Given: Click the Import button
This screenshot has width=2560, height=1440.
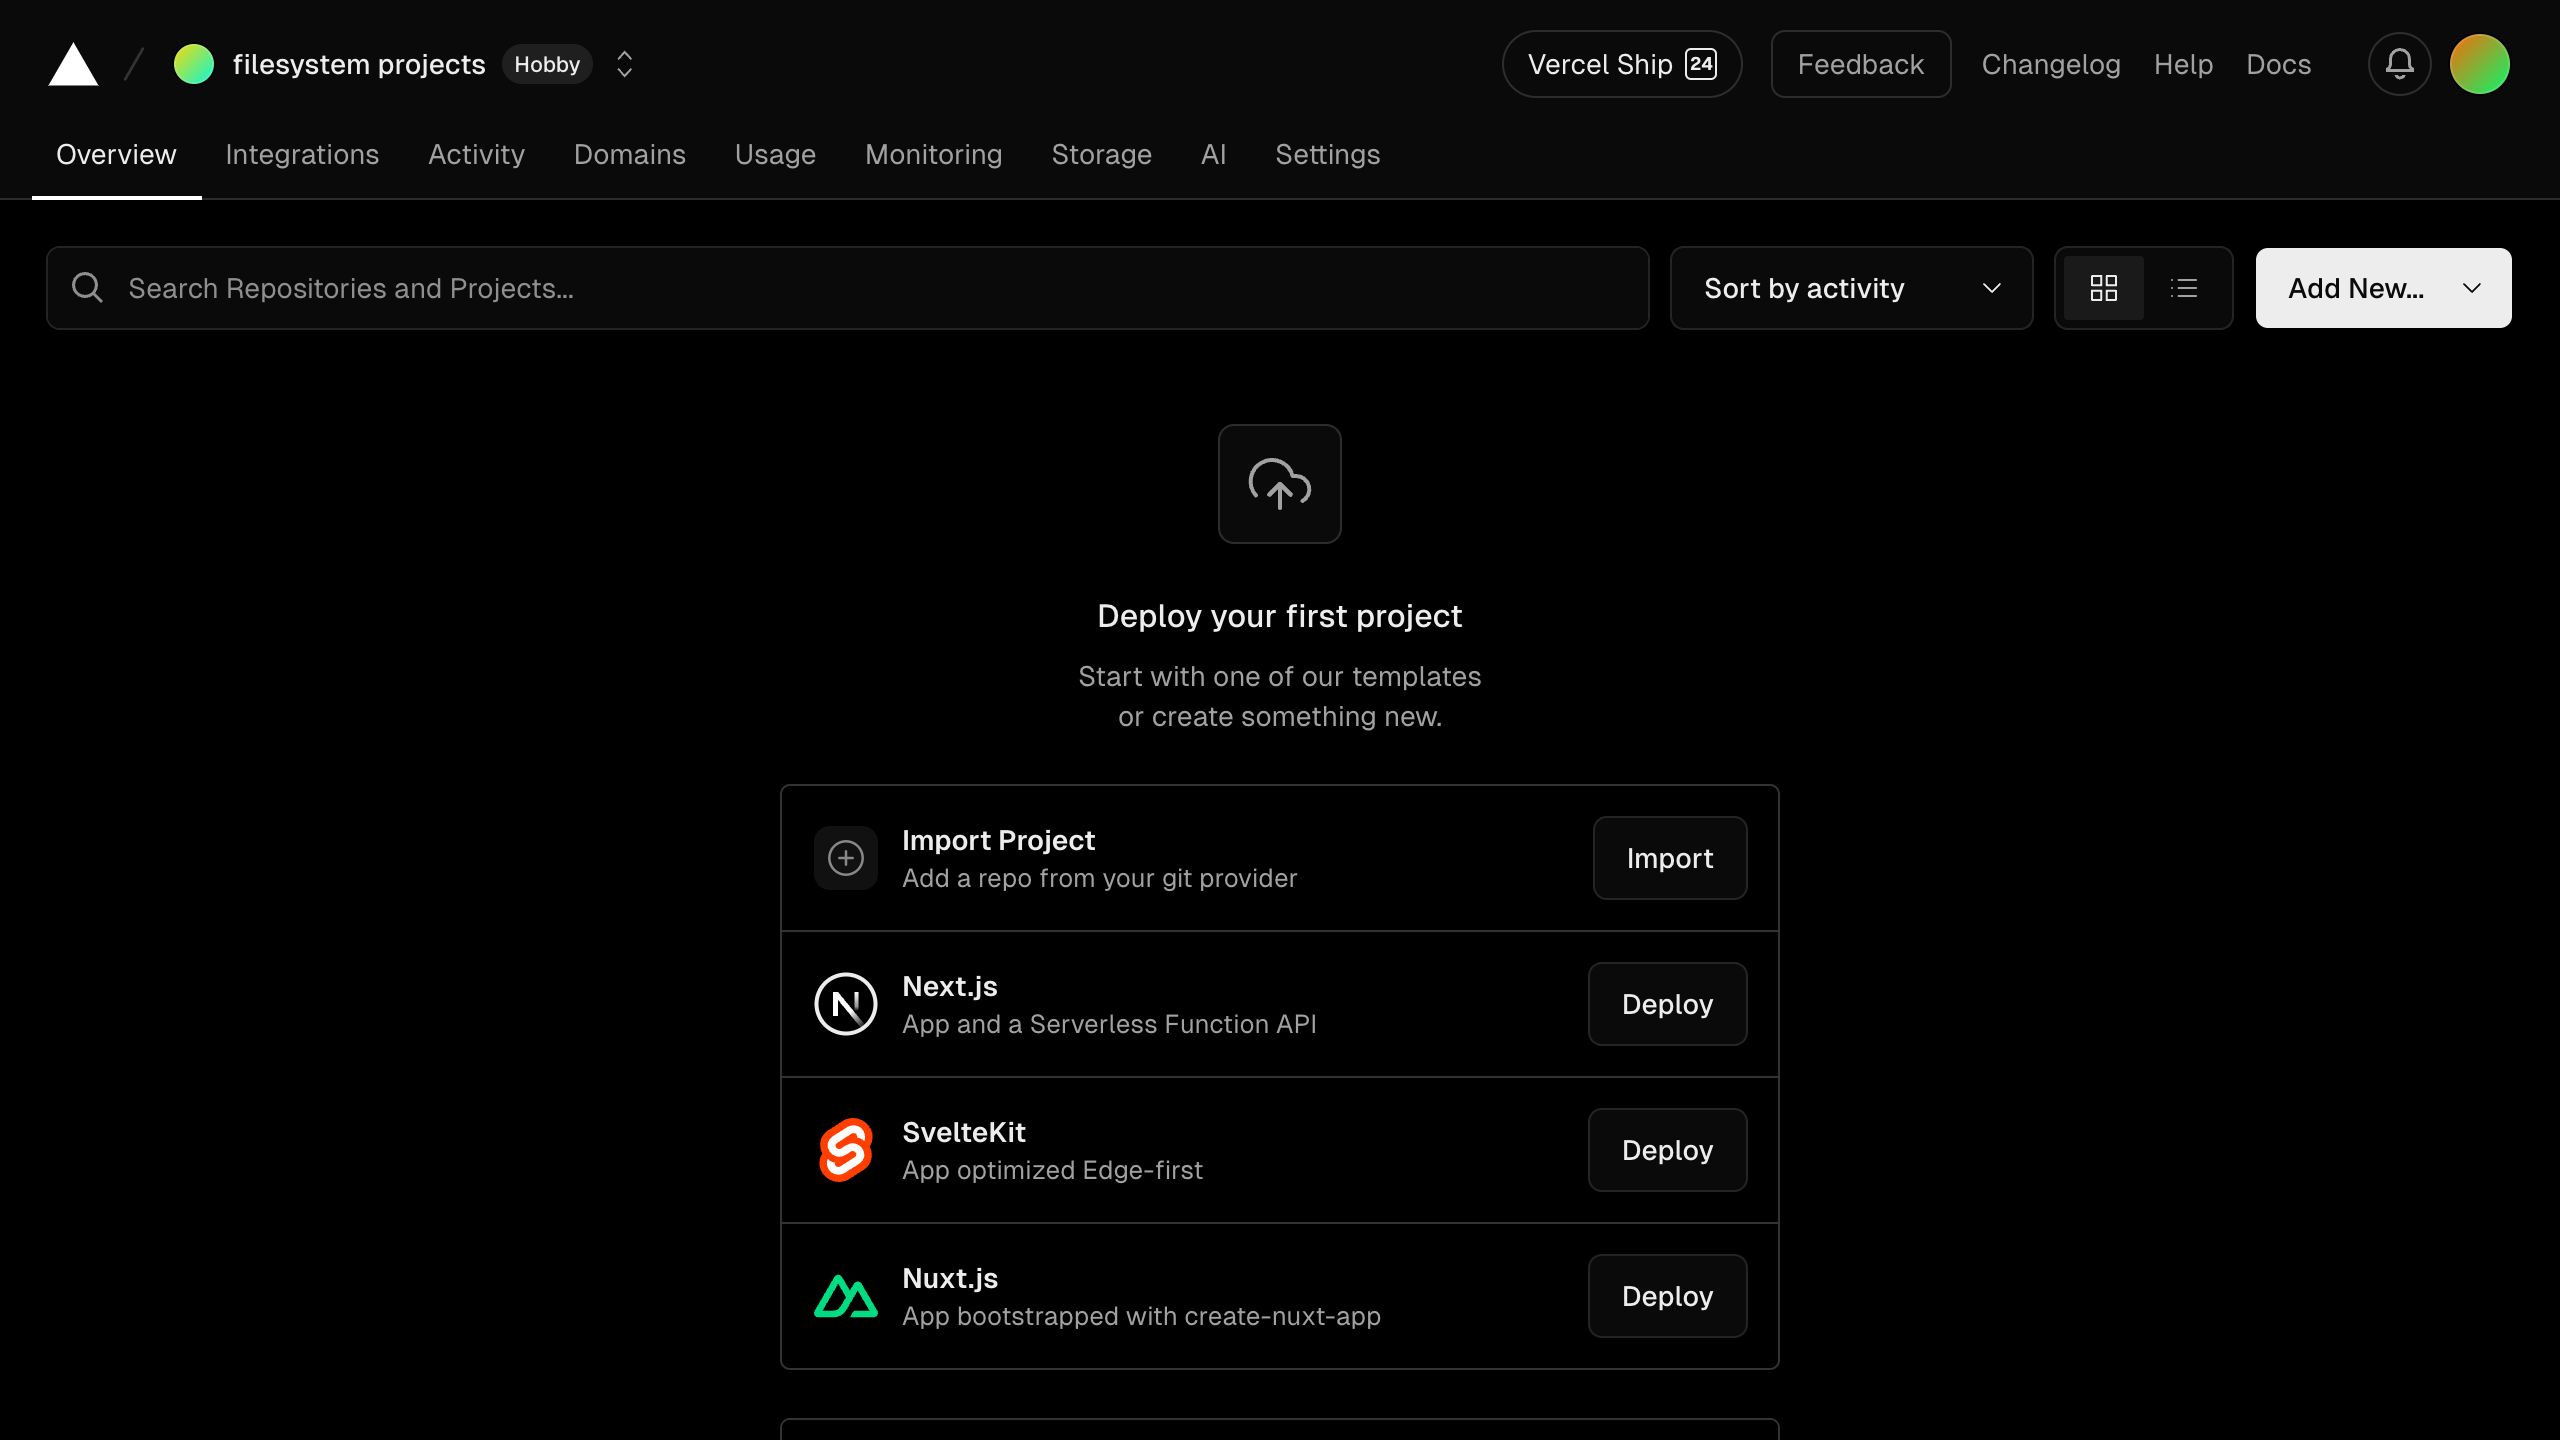Looking at the screenshot, I should click(x=1670, y=858).
